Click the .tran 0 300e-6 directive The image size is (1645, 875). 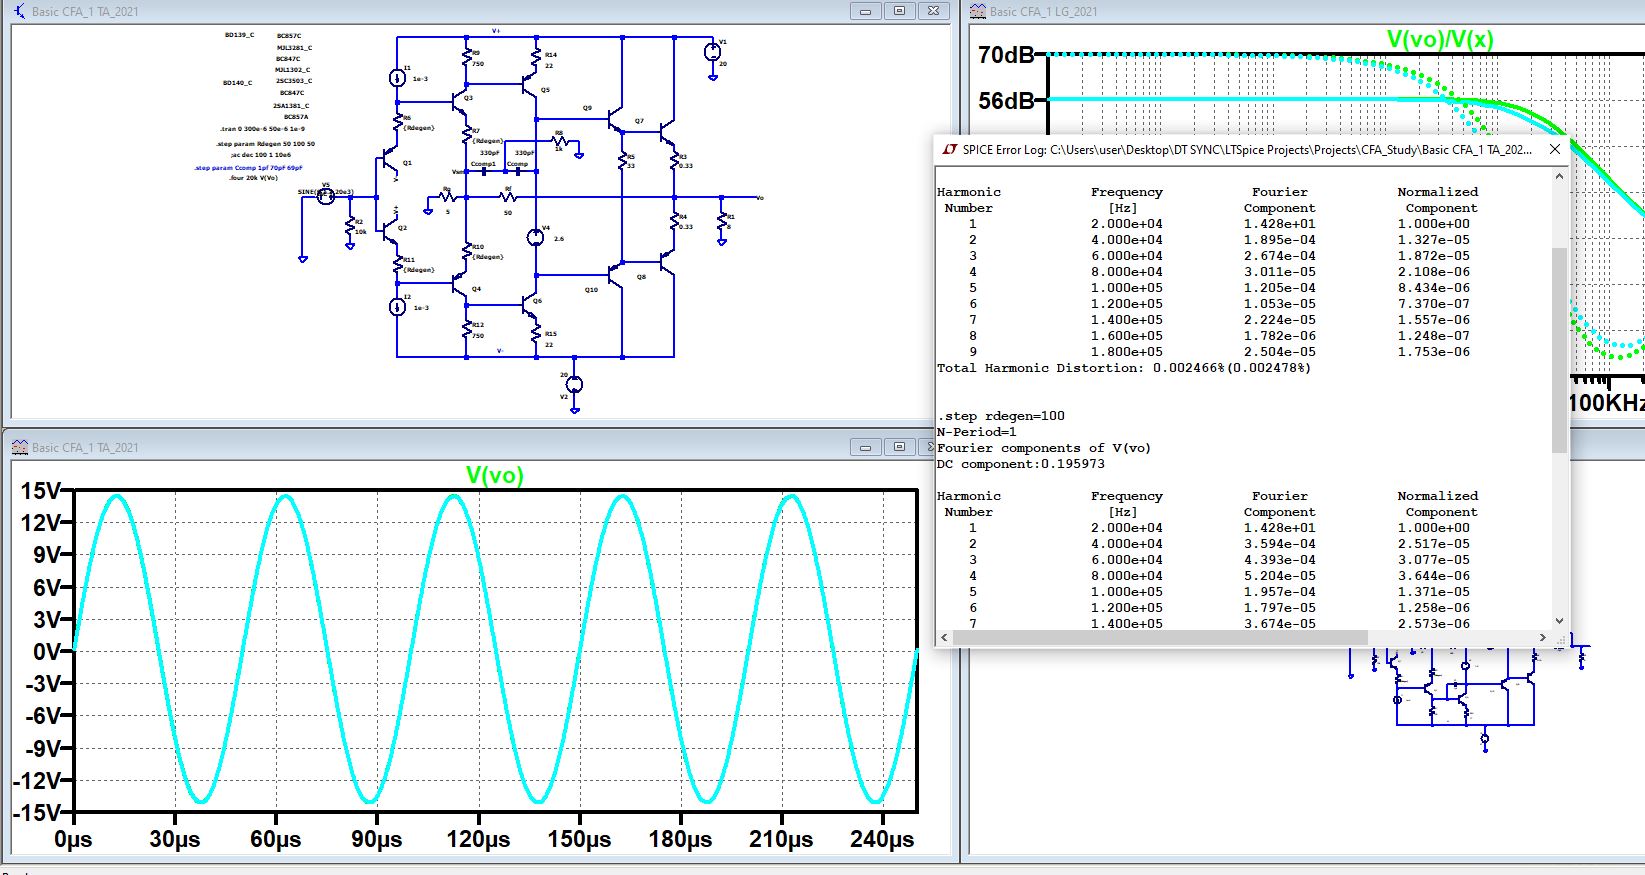(x=263, y=129)
